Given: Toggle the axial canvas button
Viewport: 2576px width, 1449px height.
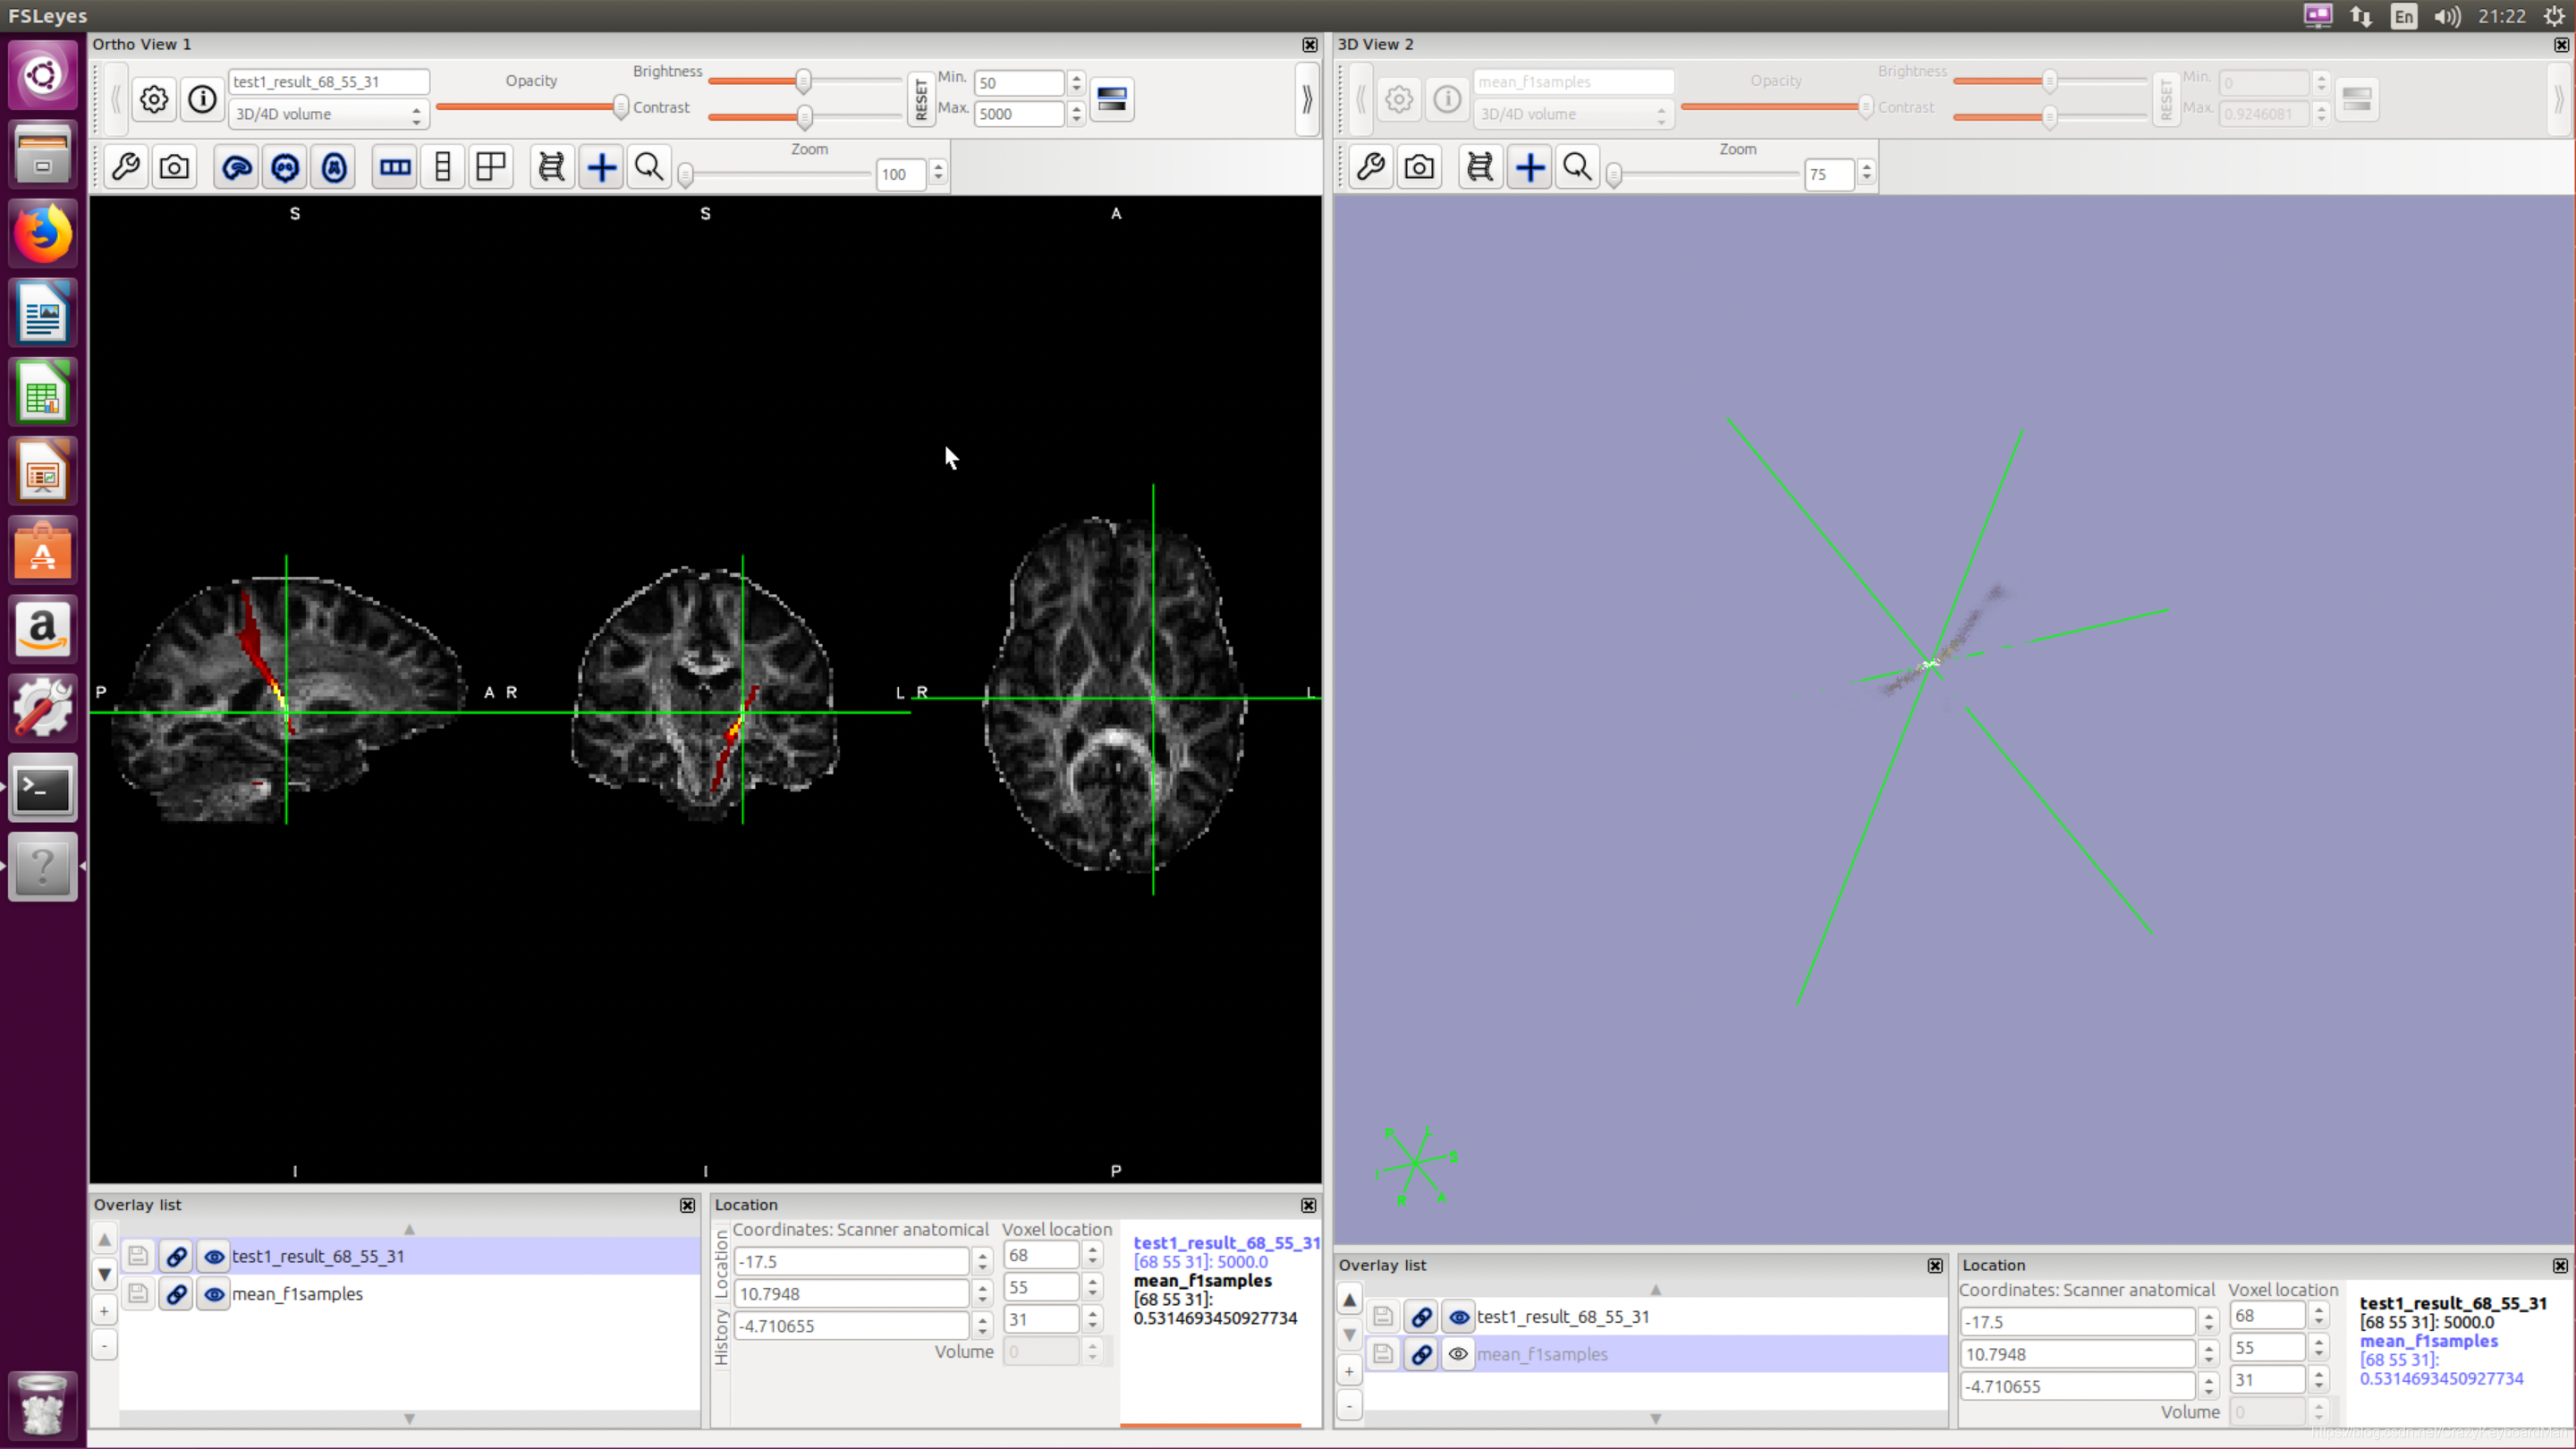Looking at the screenshot, I should tap(334, 167).
